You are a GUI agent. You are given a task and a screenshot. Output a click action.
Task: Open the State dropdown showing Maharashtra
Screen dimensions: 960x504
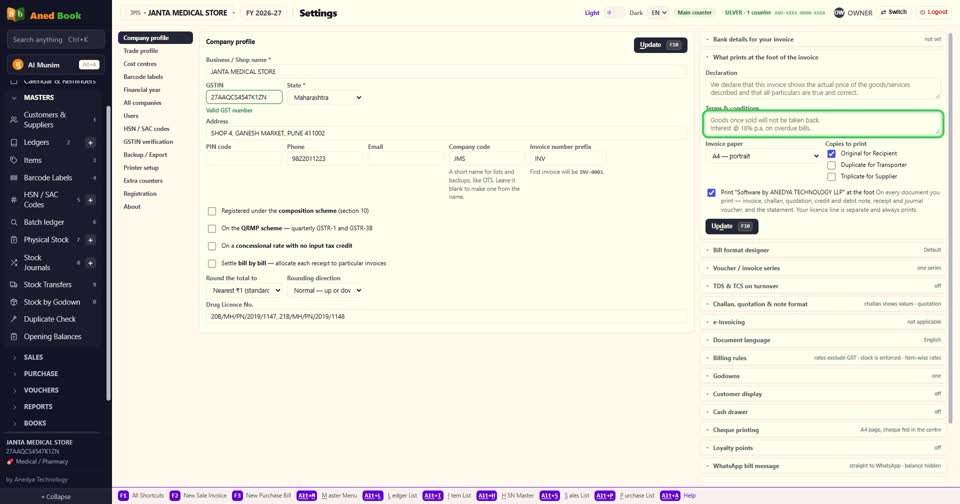tap(326, 97)
